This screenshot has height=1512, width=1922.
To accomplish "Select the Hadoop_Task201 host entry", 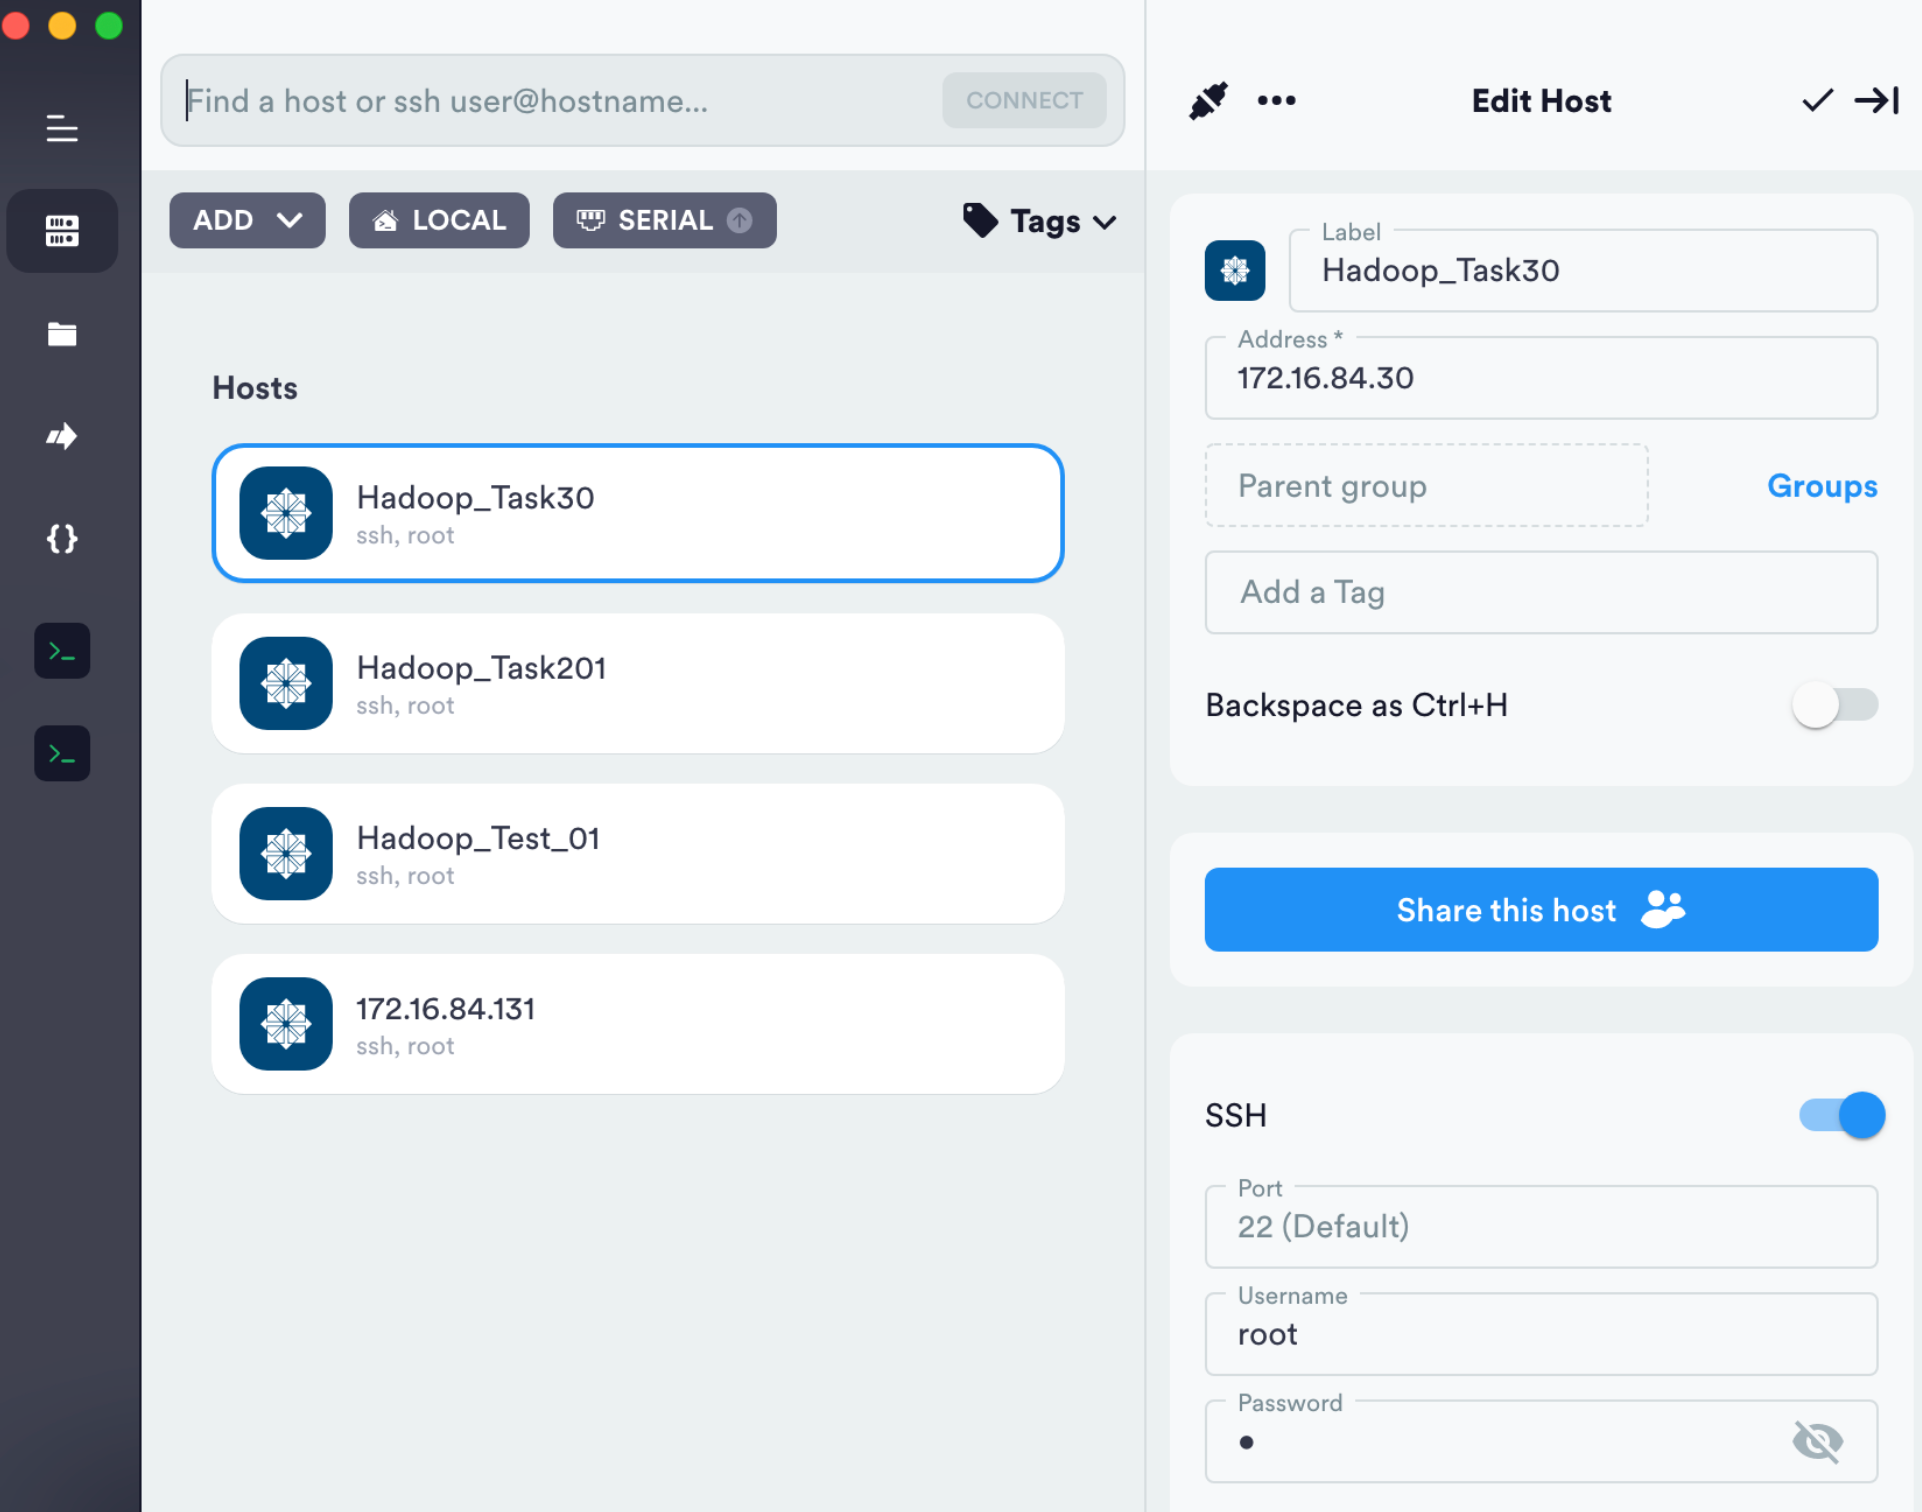I will (638, 683).
